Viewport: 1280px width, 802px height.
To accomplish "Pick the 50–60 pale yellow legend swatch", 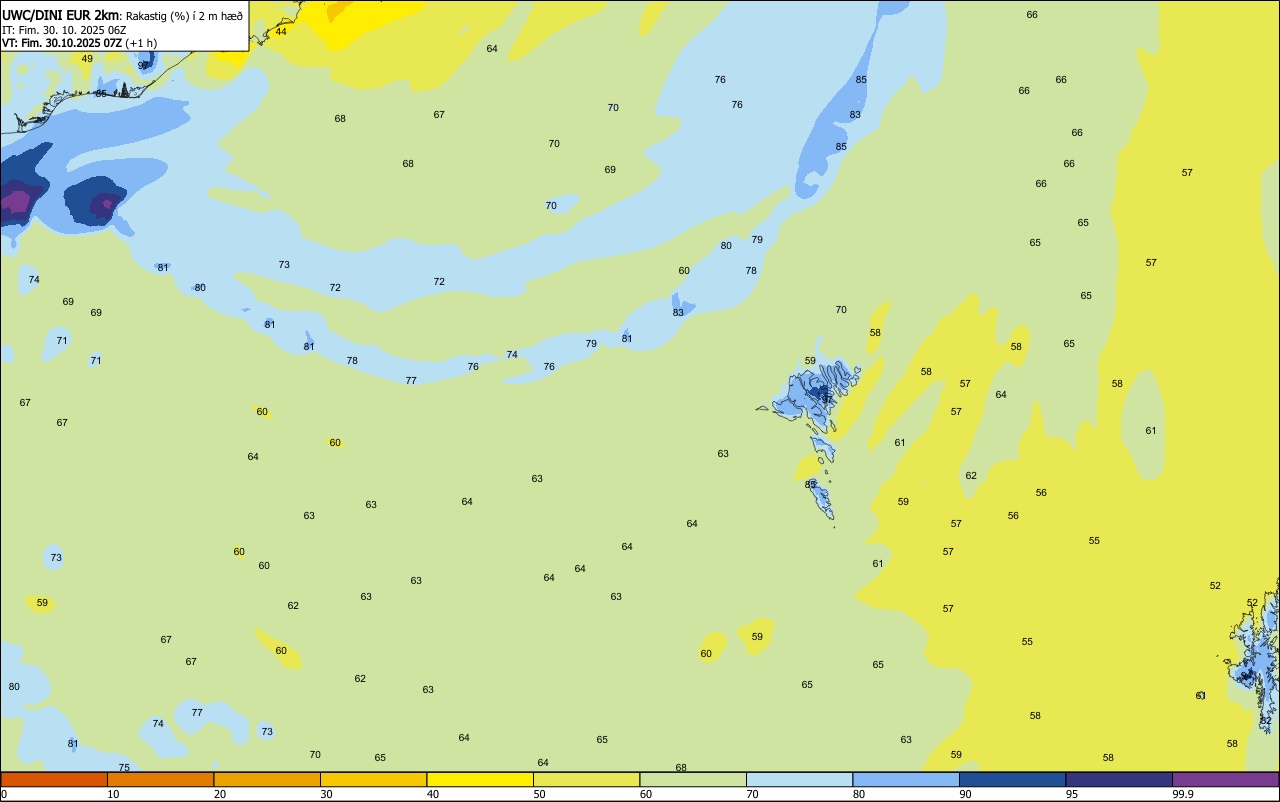I will point(586,779).
